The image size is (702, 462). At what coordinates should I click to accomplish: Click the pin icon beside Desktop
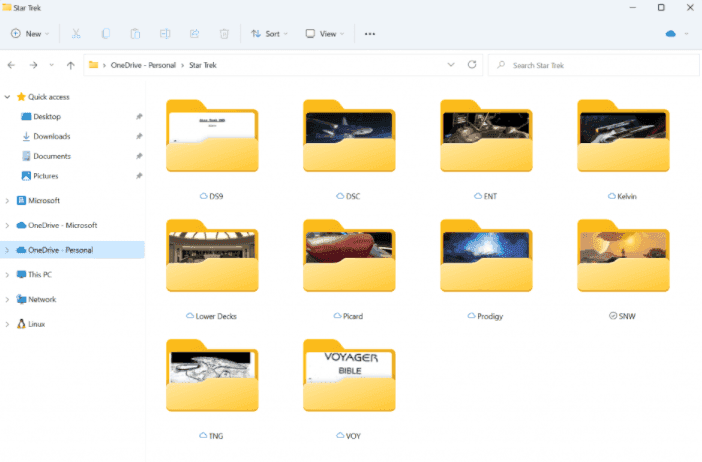[x=139, y=116]
